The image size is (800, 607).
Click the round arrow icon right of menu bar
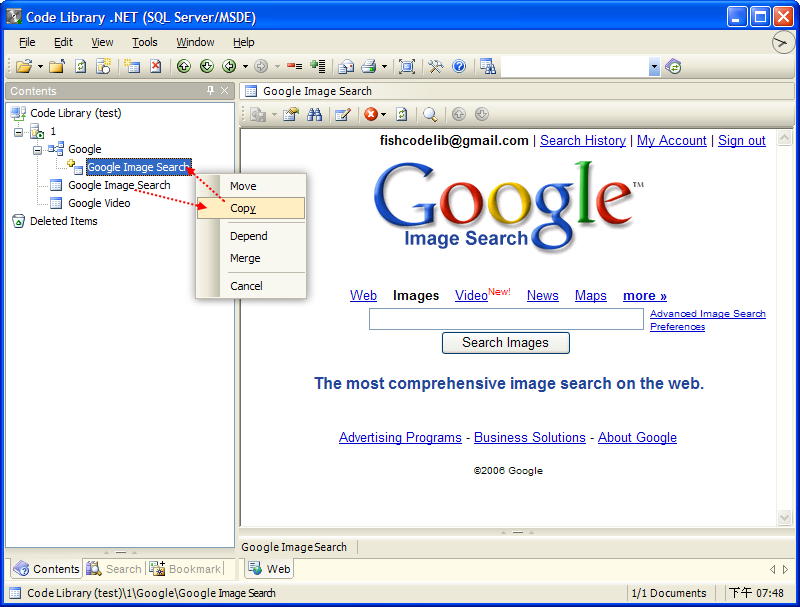coord(782,42)
